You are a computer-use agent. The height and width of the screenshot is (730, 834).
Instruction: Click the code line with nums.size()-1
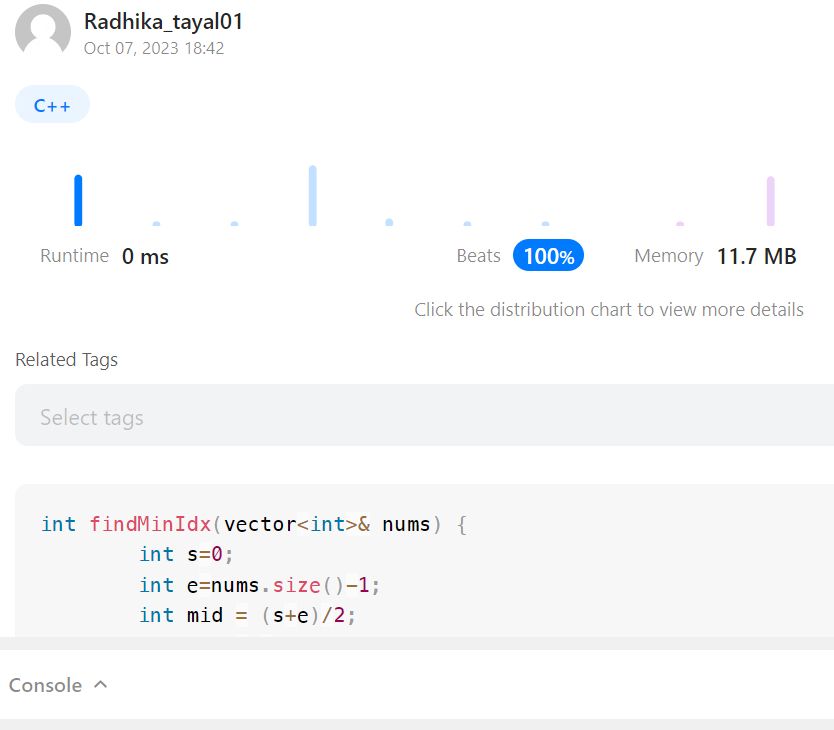click(x=260, y=585)
